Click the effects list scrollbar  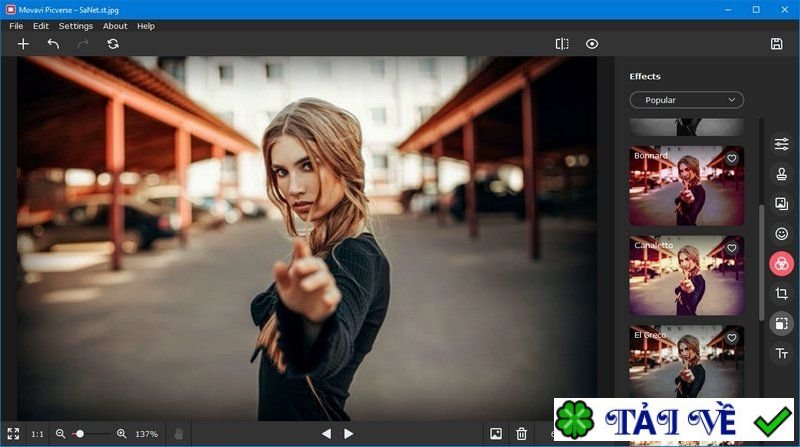[x=761, y=262]
